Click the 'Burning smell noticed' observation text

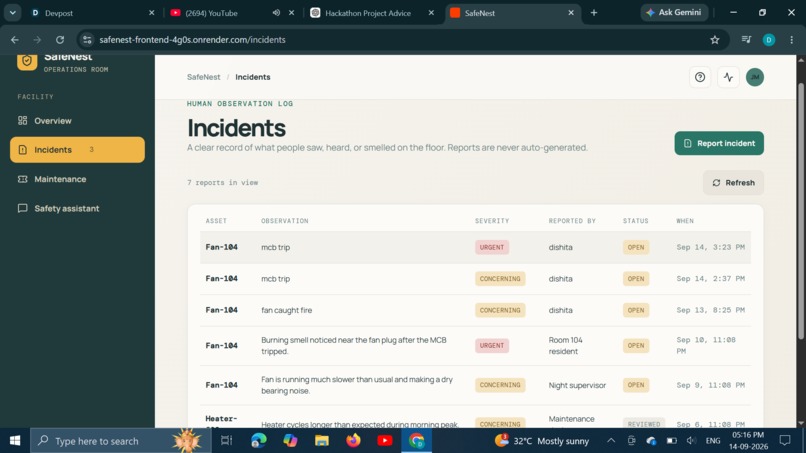coord(354,346)
